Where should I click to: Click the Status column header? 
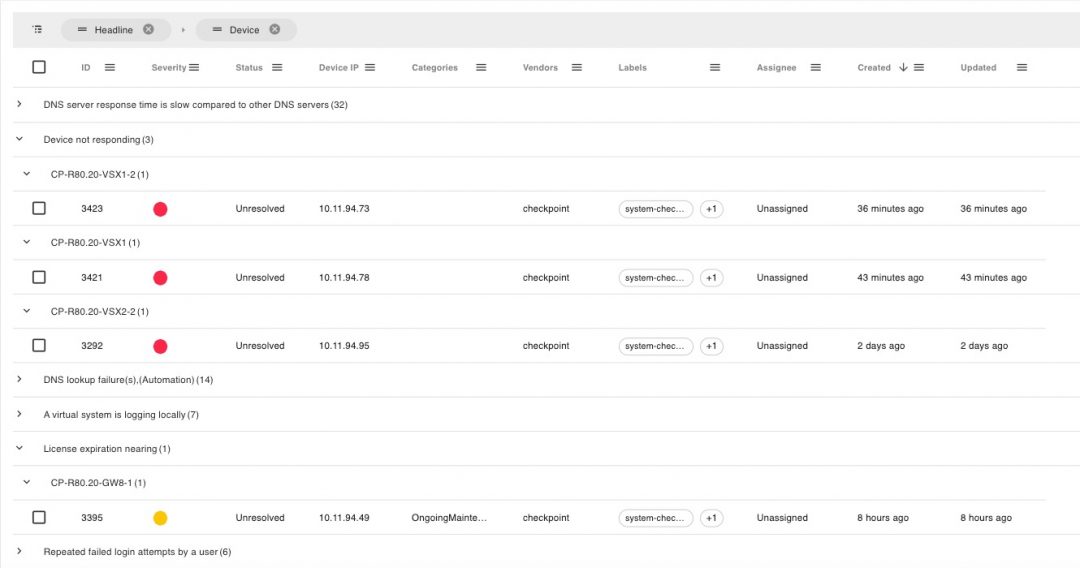pos(249,68)
